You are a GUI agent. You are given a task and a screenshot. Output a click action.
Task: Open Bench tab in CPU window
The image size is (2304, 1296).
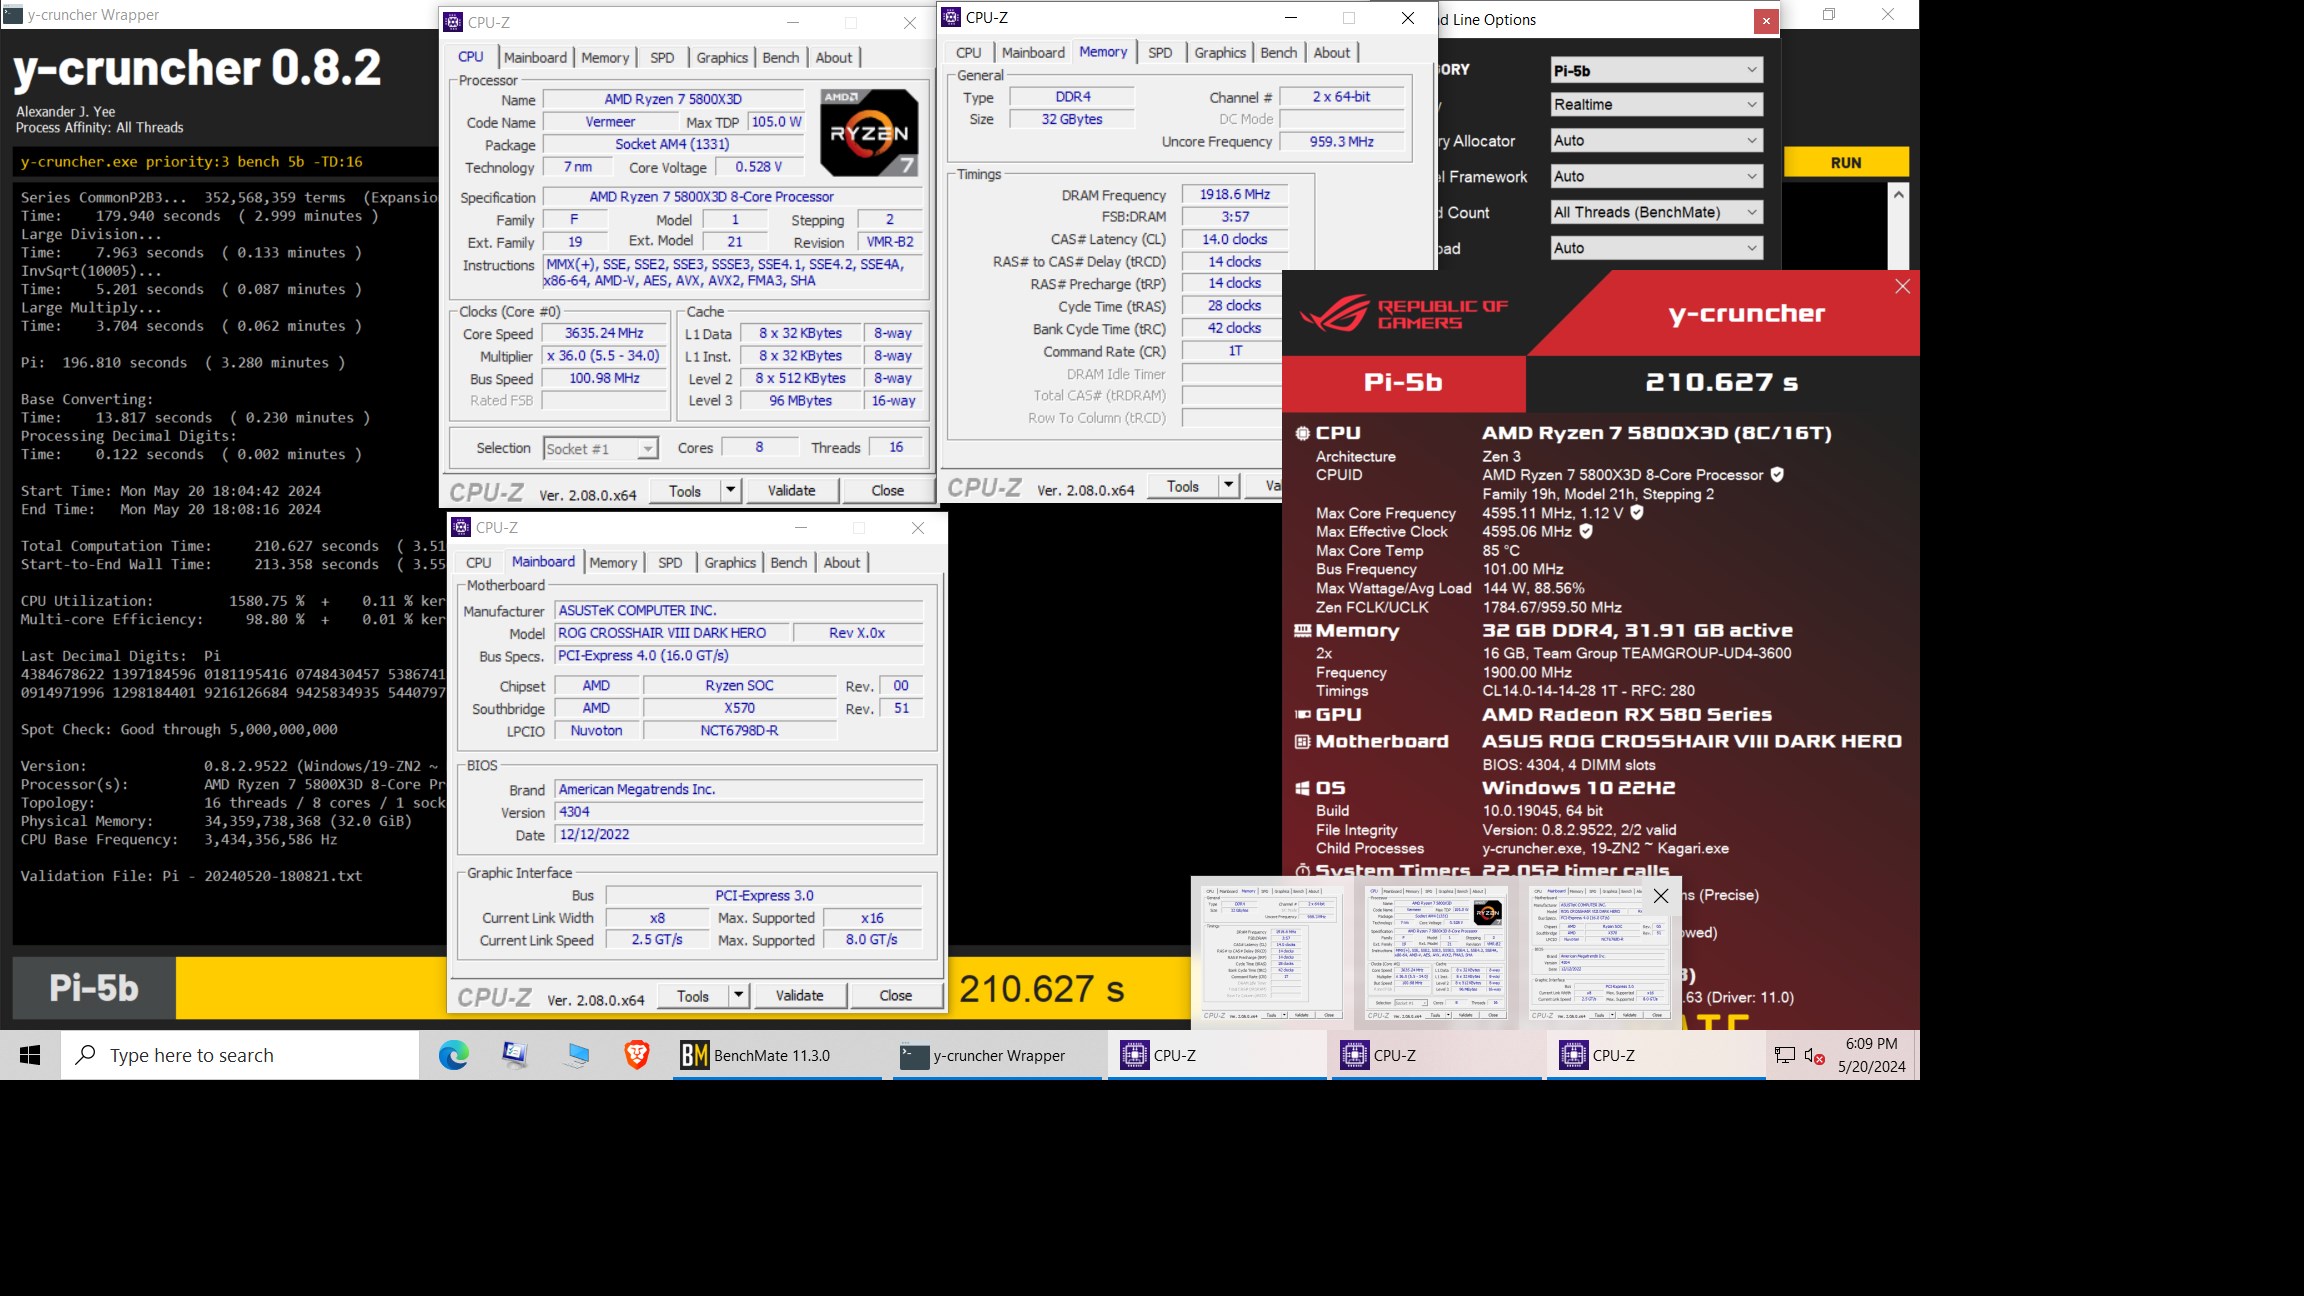780,58
